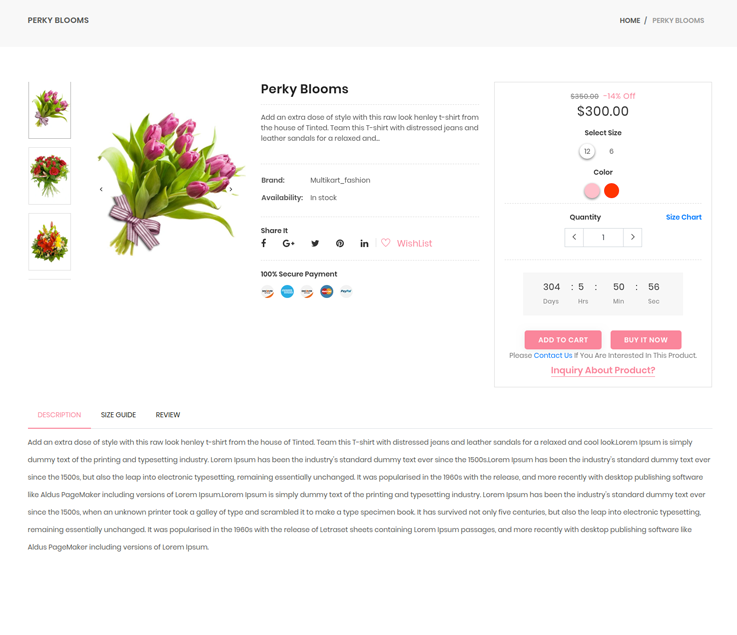Decrease quantity with the left arrow
The width and height of the screenshot is (737, 635).
(574, 237)
